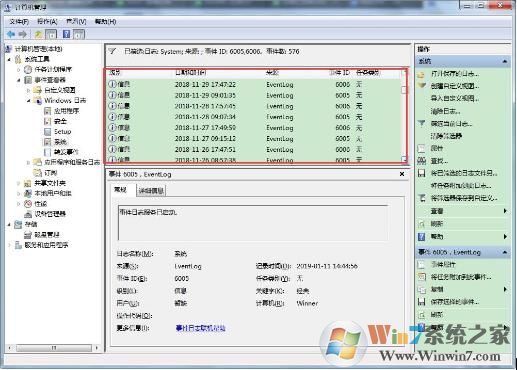The width and height of the screenshot is (517, 370).
Task: Select 设备管理器 in the tree
Action: coord(50,214)
